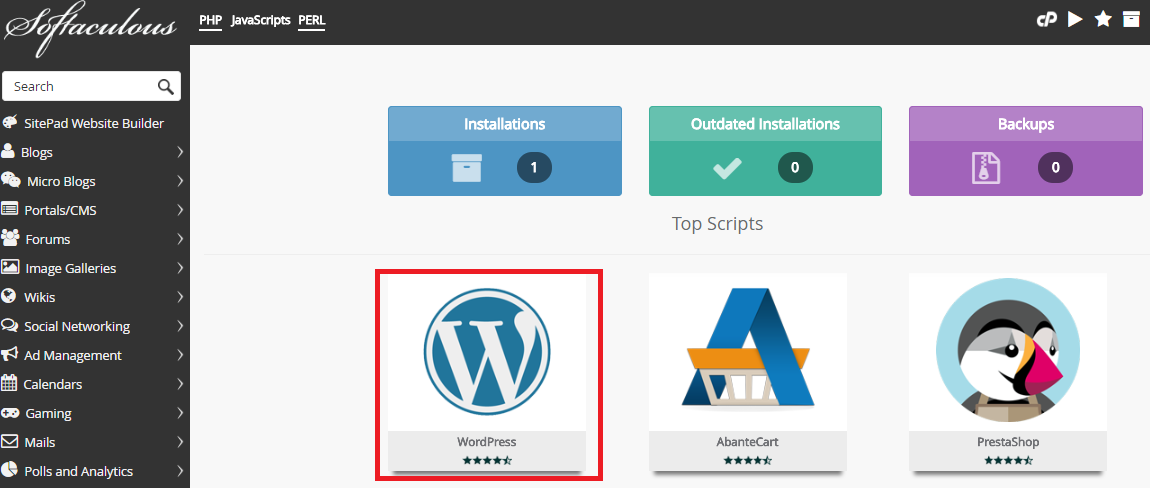1150x488 pixels.
Task: Expand the Micro Blogs chevron
Action: (180, 181)
